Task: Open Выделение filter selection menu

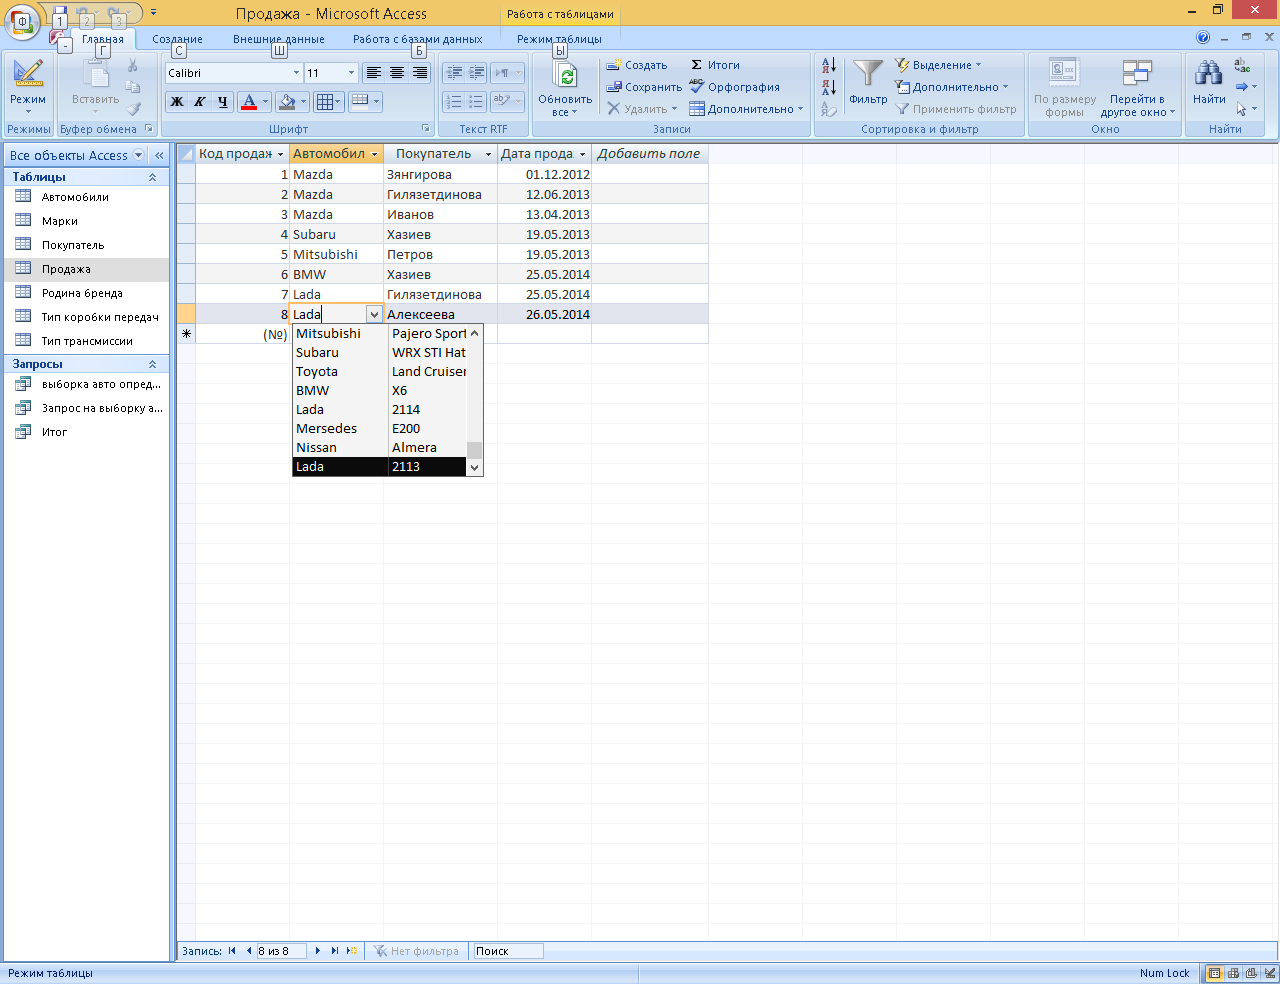Action: tap(938, 65)
